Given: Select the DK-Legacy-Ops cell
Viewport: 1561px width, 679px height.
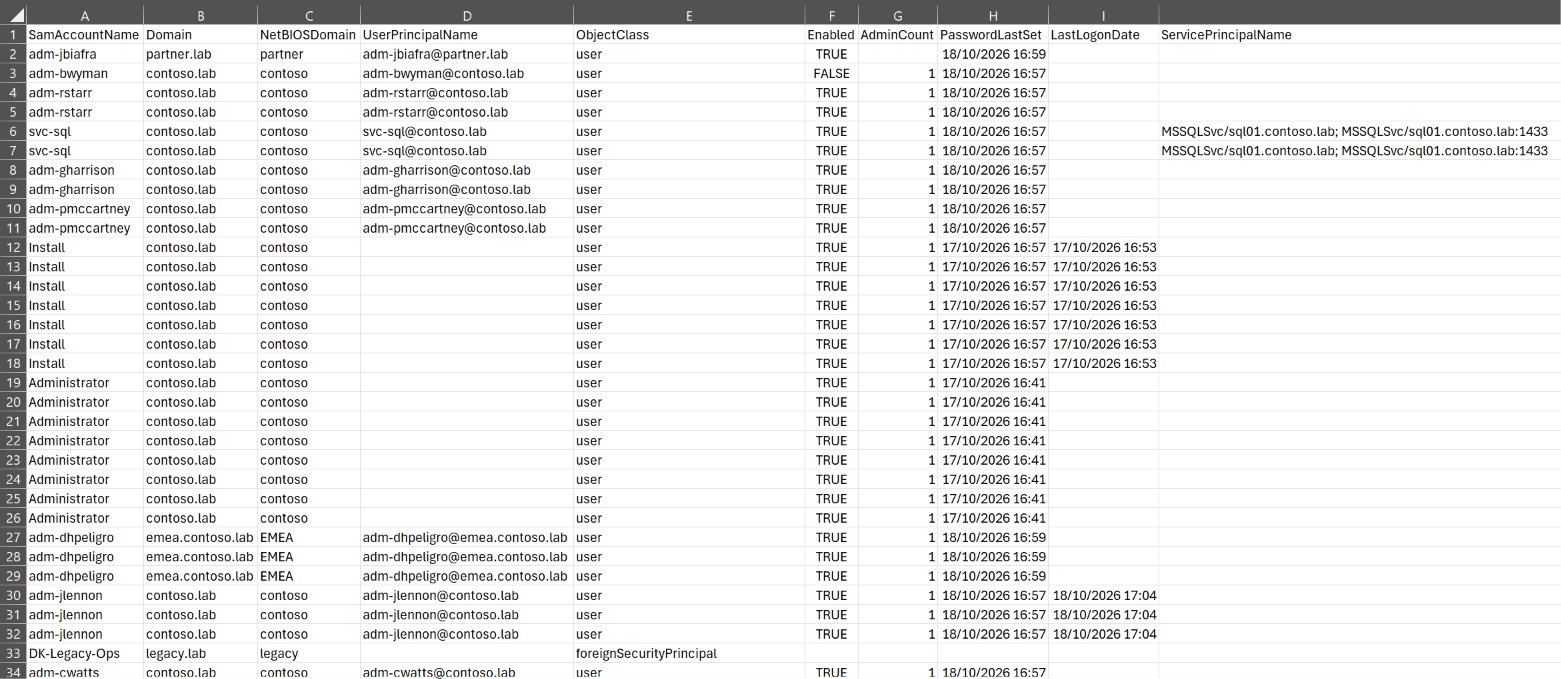Looking at the screenshot, I should 85,654.
